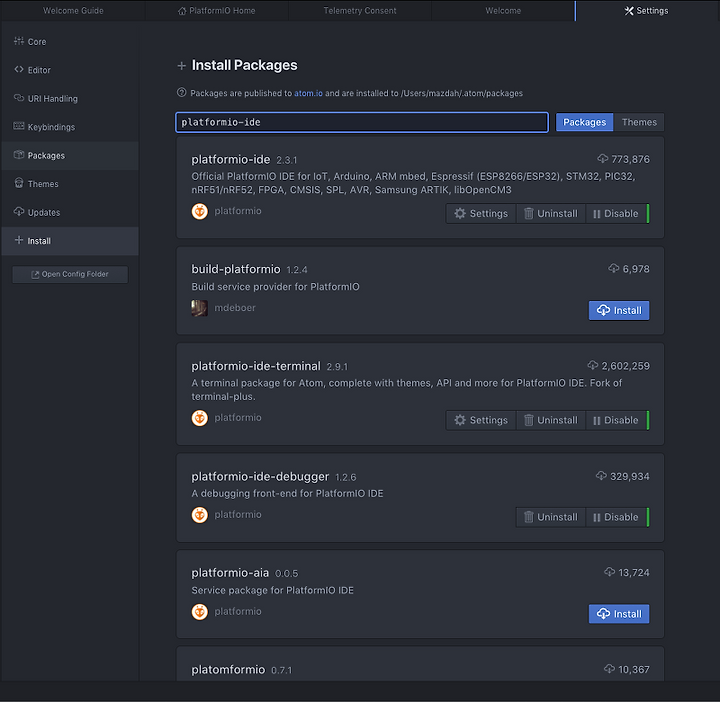Click download count icon for platformio-ide-terminal

593,365
